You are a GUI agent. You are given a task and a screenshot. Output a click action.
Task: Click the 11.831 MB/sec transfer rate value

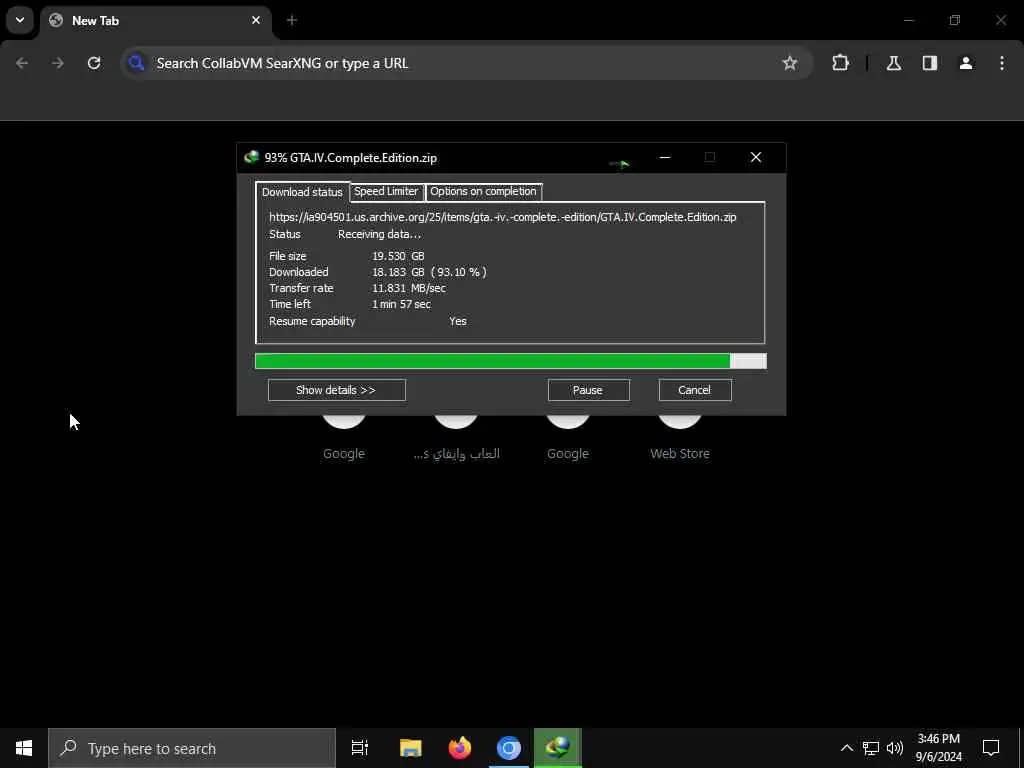pyautogui.click(x=409, y=288)
